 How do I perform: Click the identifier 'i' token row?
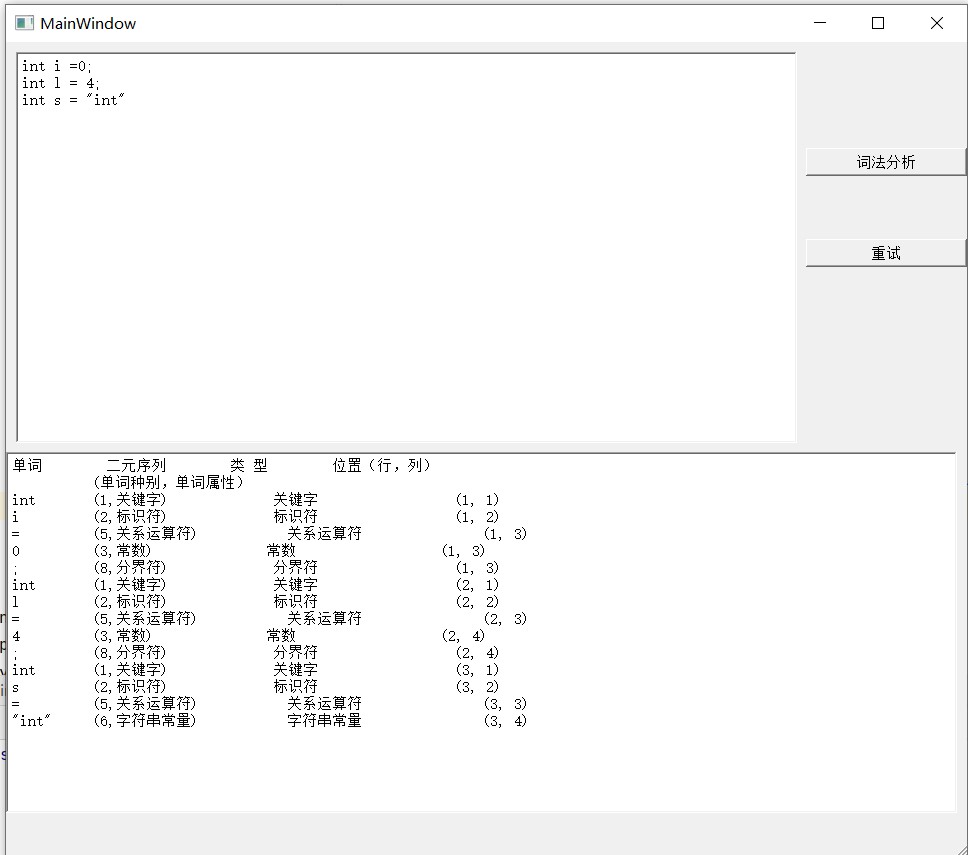(x=14, y=516)
